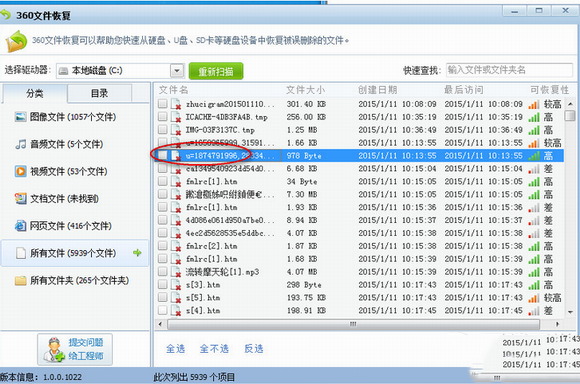Click 提交问题给工程师 button
This screenshot has width=580, height=384.
point(75,349)
